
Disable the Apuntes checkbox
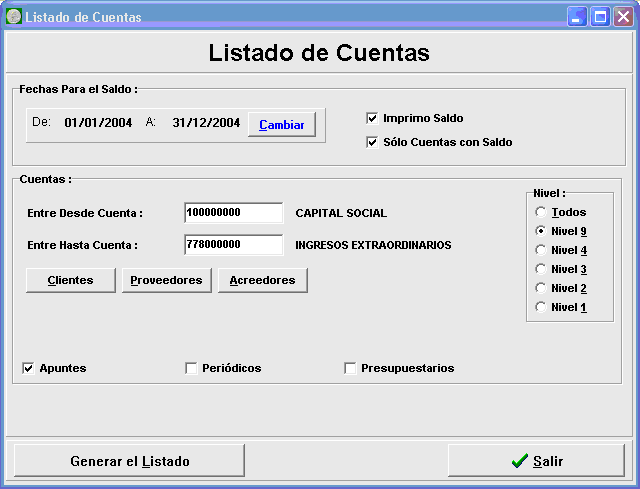pos(28,368)
